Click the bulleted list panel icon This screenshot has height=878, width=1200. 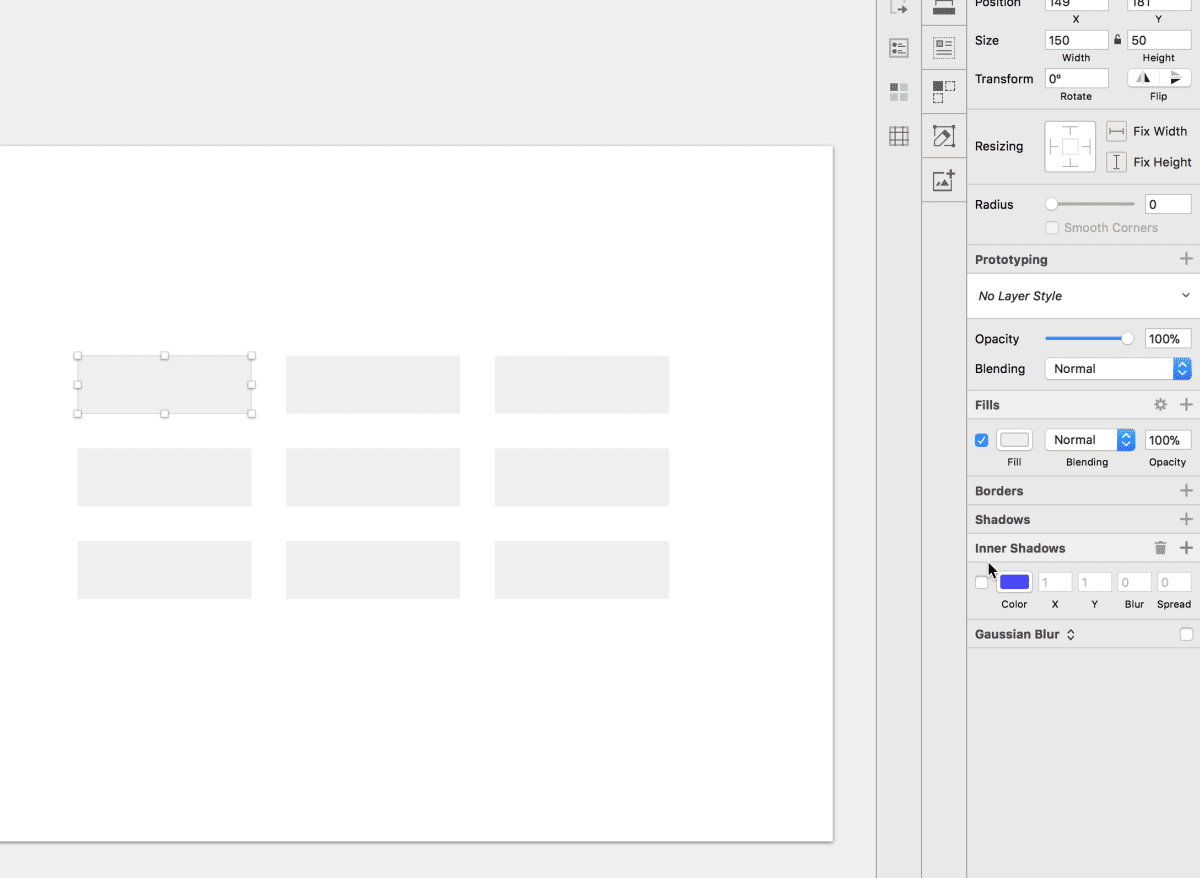(899, 48)
